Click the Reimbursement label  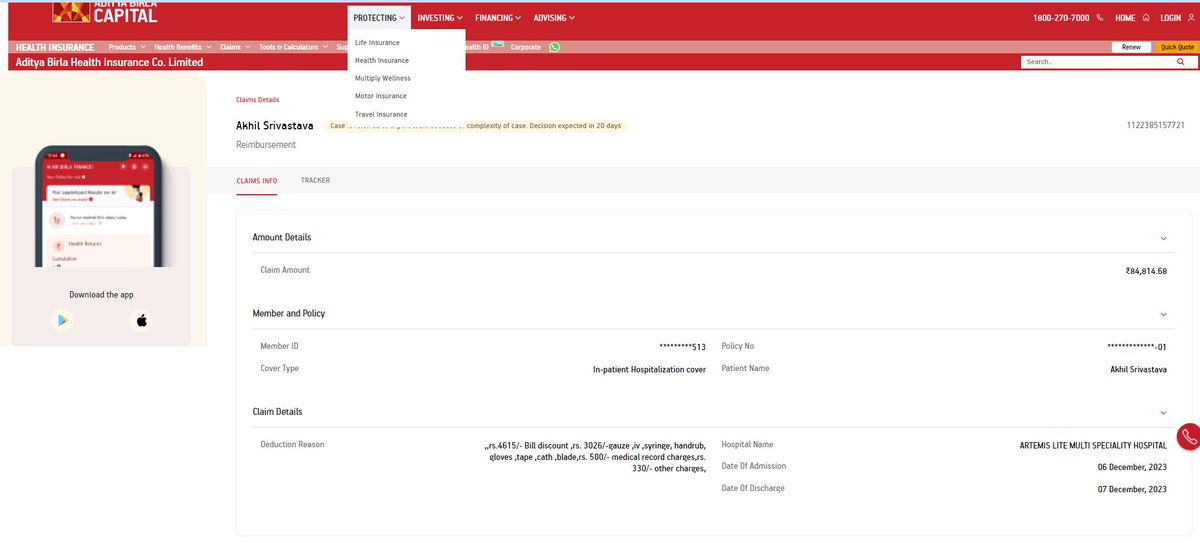tap(265, 145)
